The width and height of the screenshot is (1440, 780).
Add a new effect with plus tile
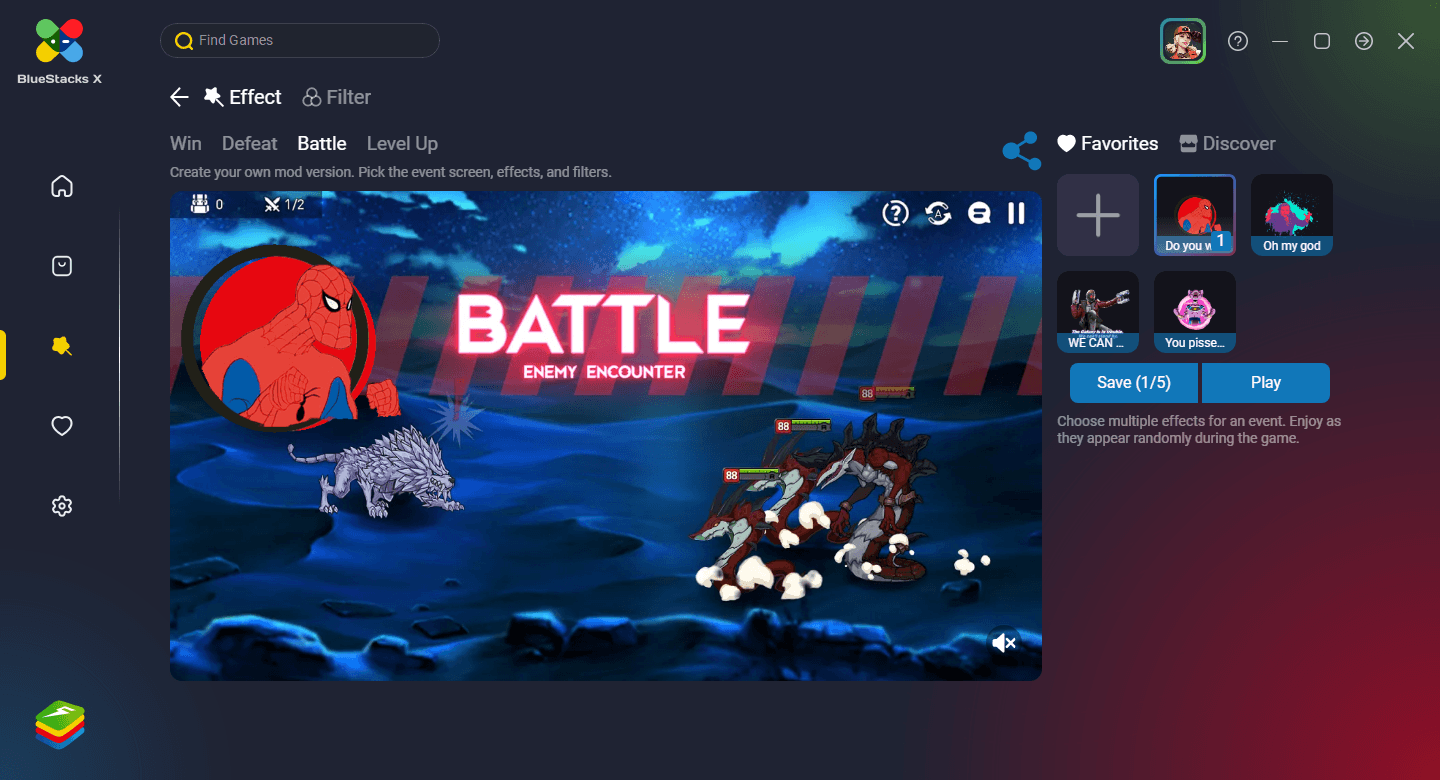[1098, 215]
